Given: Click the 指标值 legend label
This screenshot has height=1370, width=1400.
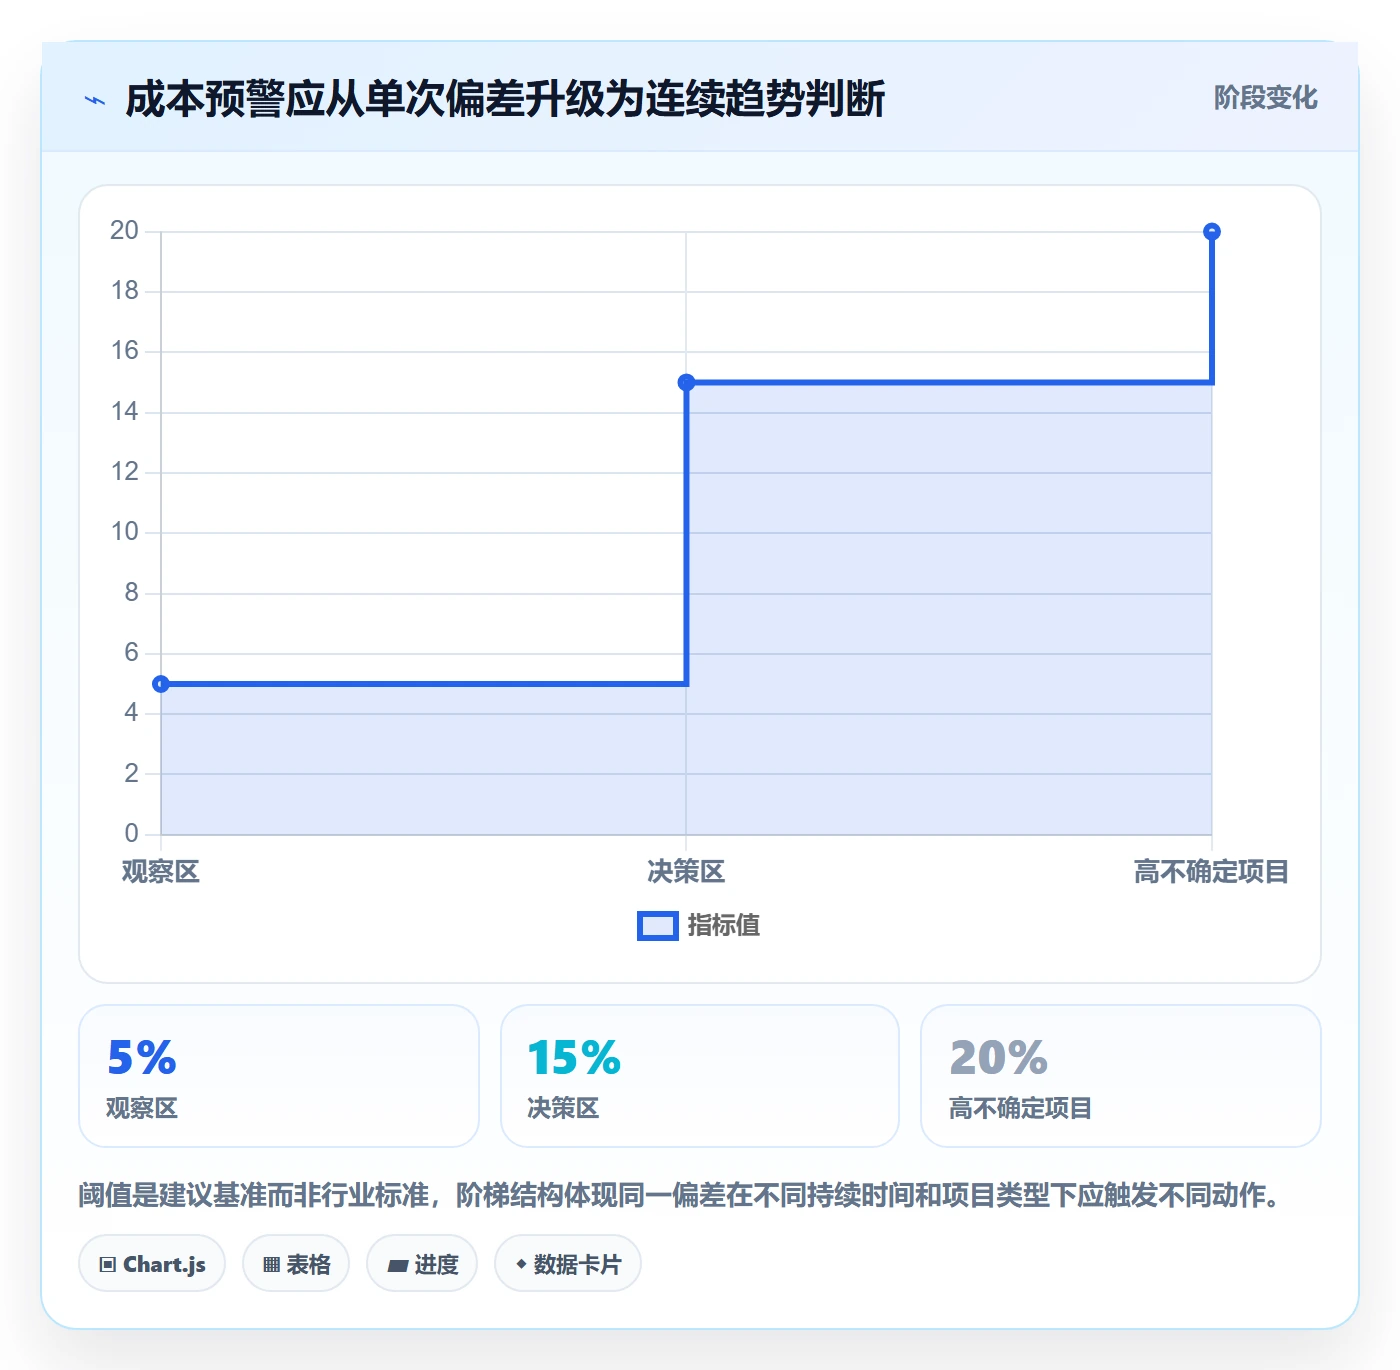Looking at the screenshot, I should [x=724, y=926].
